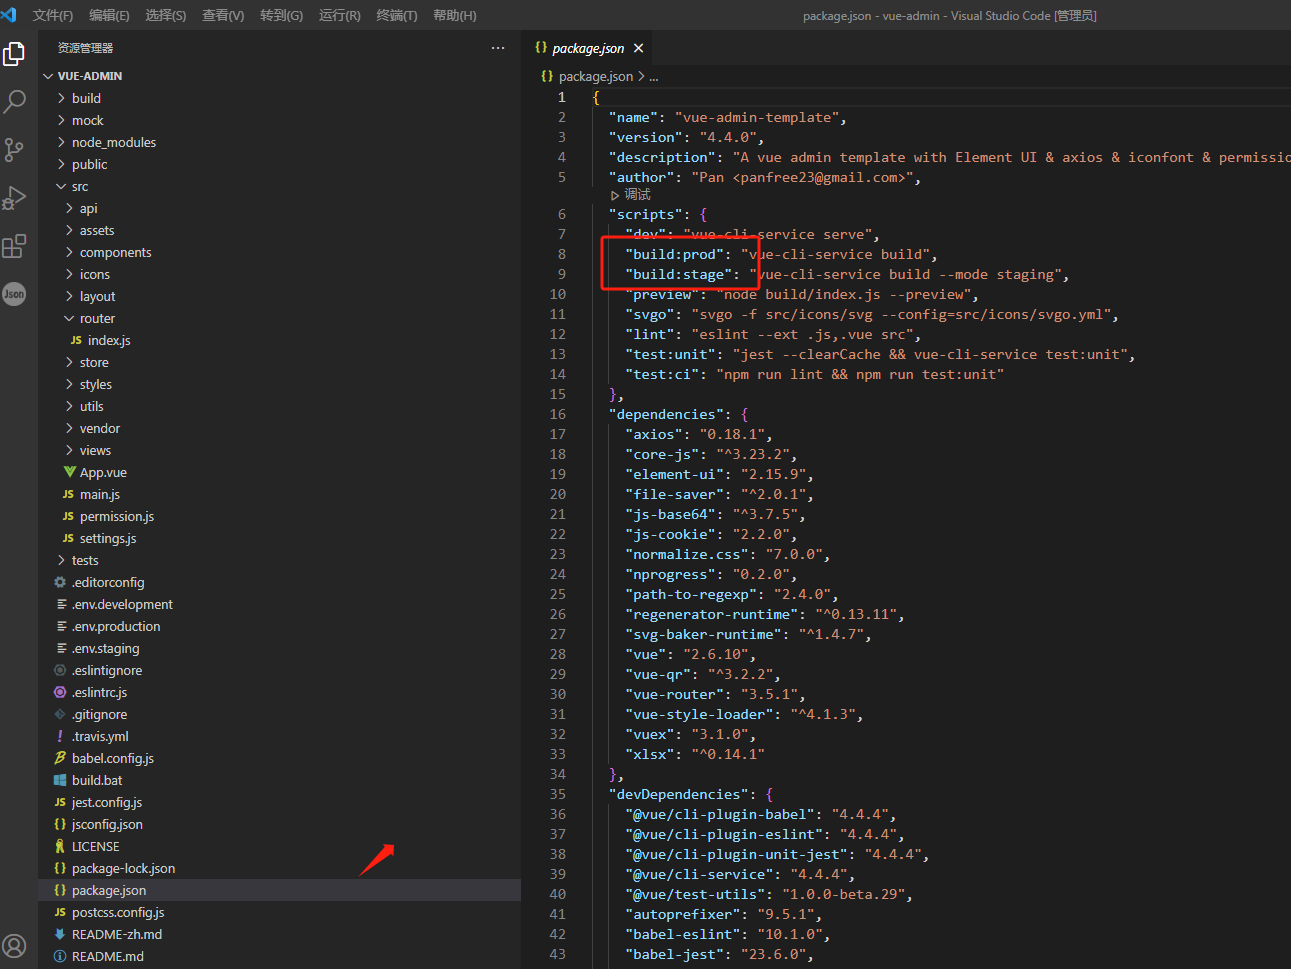Image resolution: width=1291 pixels, height=969 pixels.
Task: Open the LICENSE file
Action: (x=280, y=846)
